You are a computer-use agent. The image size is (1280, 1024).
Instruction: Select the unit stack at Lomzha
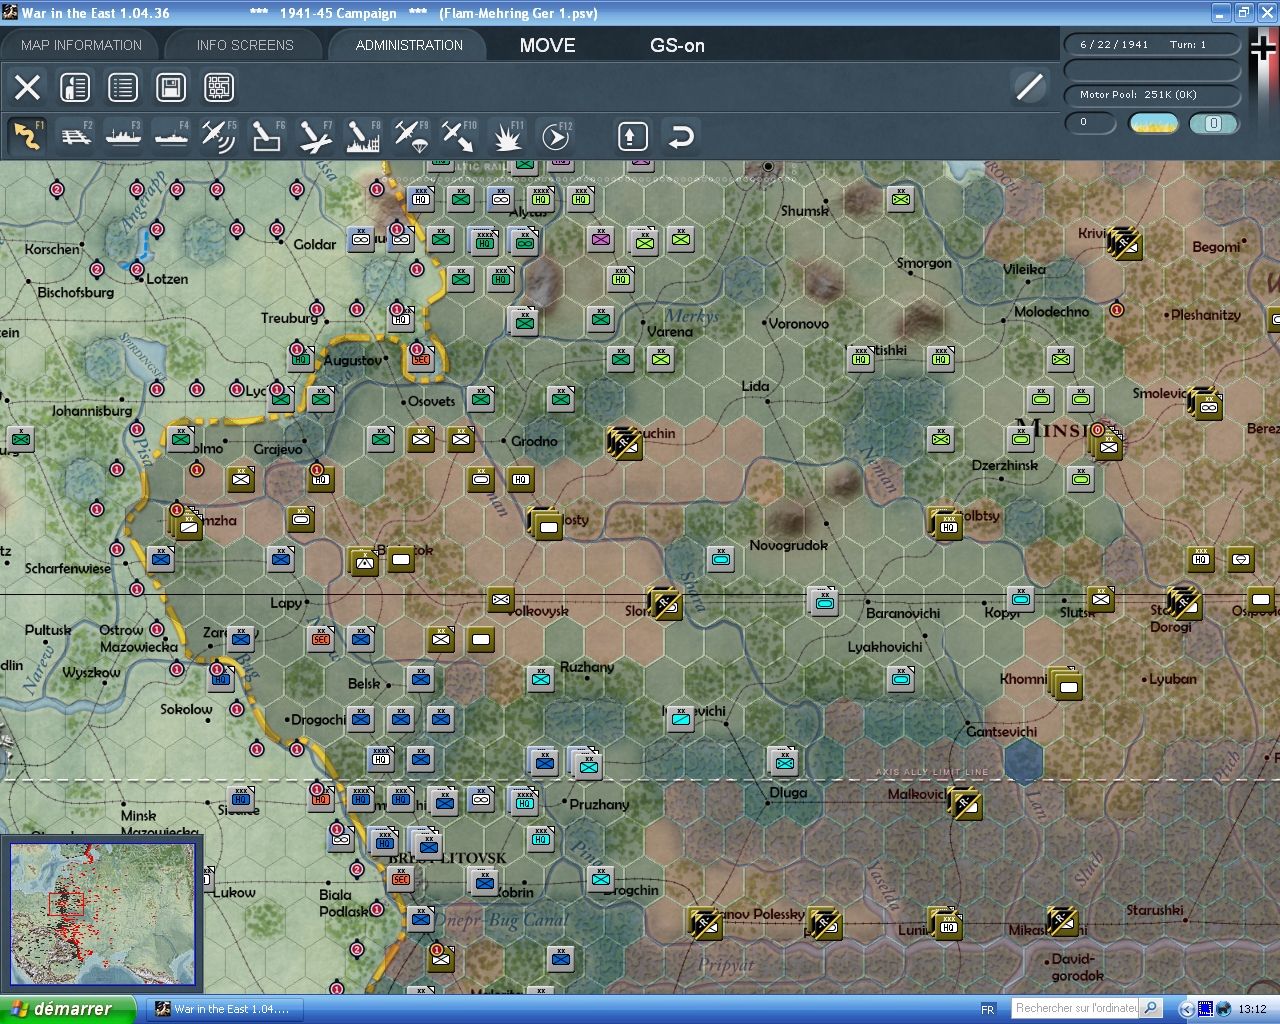(x=185, y=523)
